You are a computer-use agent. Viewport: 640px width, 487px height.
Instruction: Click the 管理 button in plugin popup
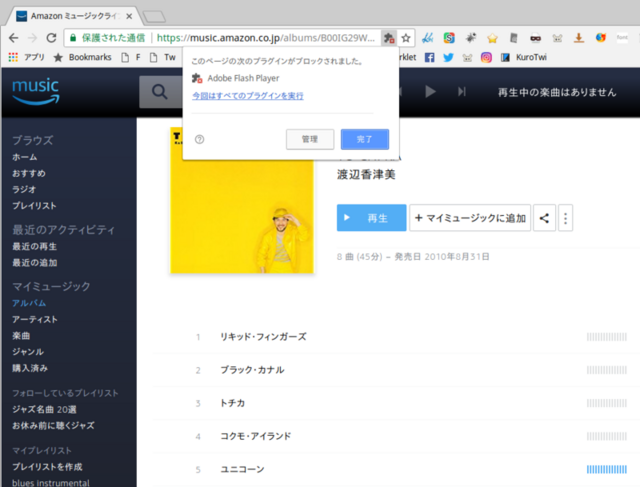(310, 139)
